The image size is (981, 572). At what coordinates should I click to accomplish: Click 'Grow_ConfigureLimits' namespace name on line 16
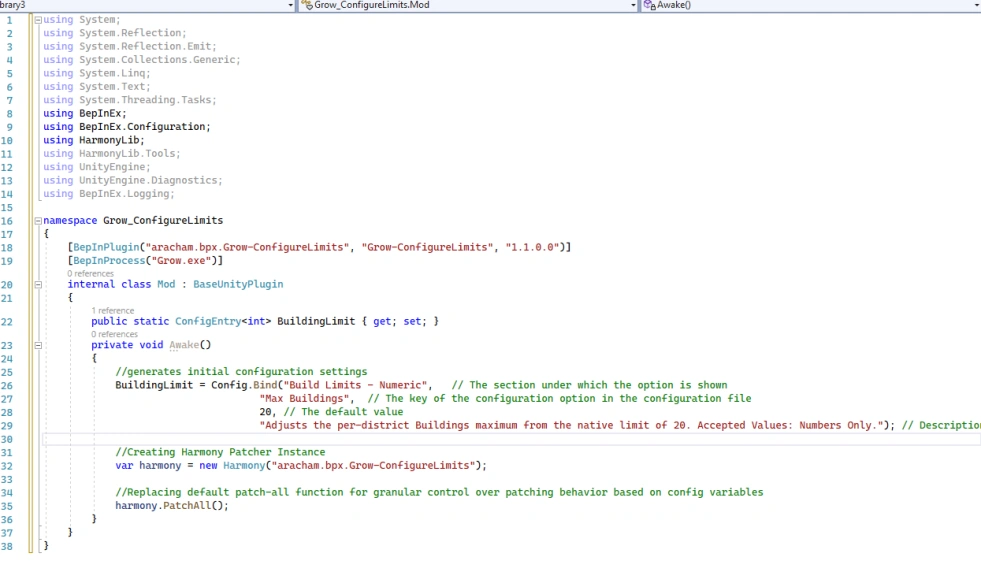click(x=163, y=220)
